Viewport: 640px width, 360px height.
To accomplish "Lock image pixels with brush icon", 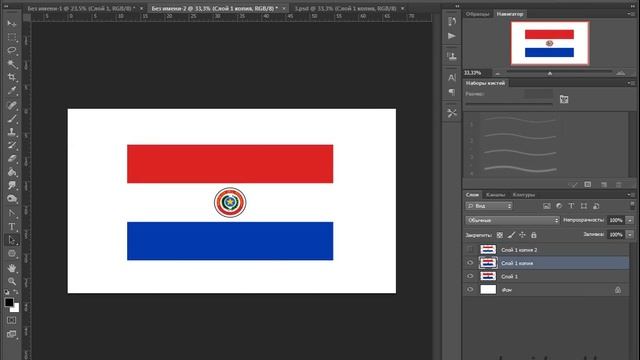I will point(511,235).
